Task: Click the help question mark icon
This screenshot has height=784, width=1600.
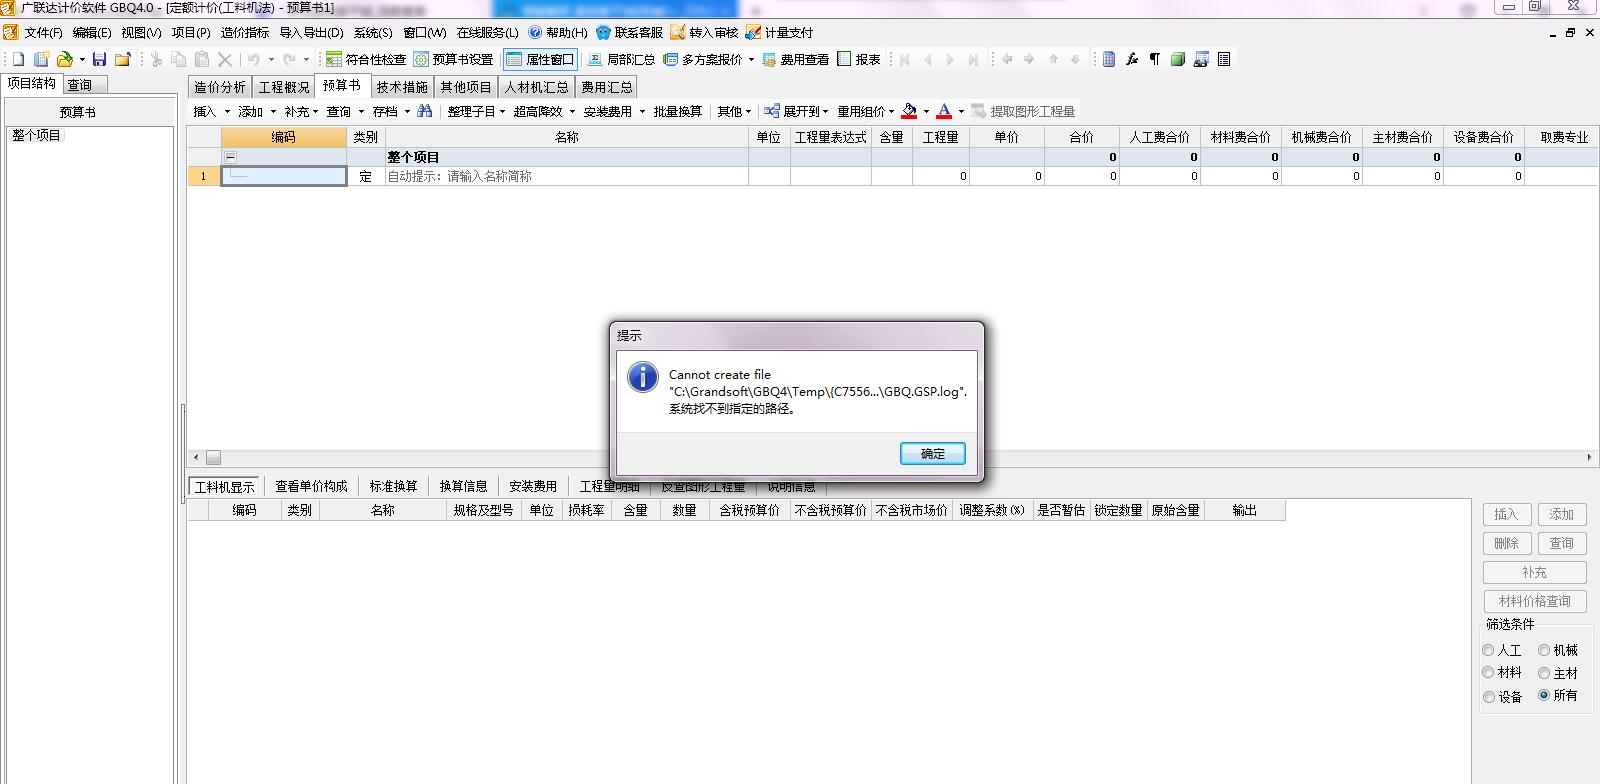Action: 535,33
